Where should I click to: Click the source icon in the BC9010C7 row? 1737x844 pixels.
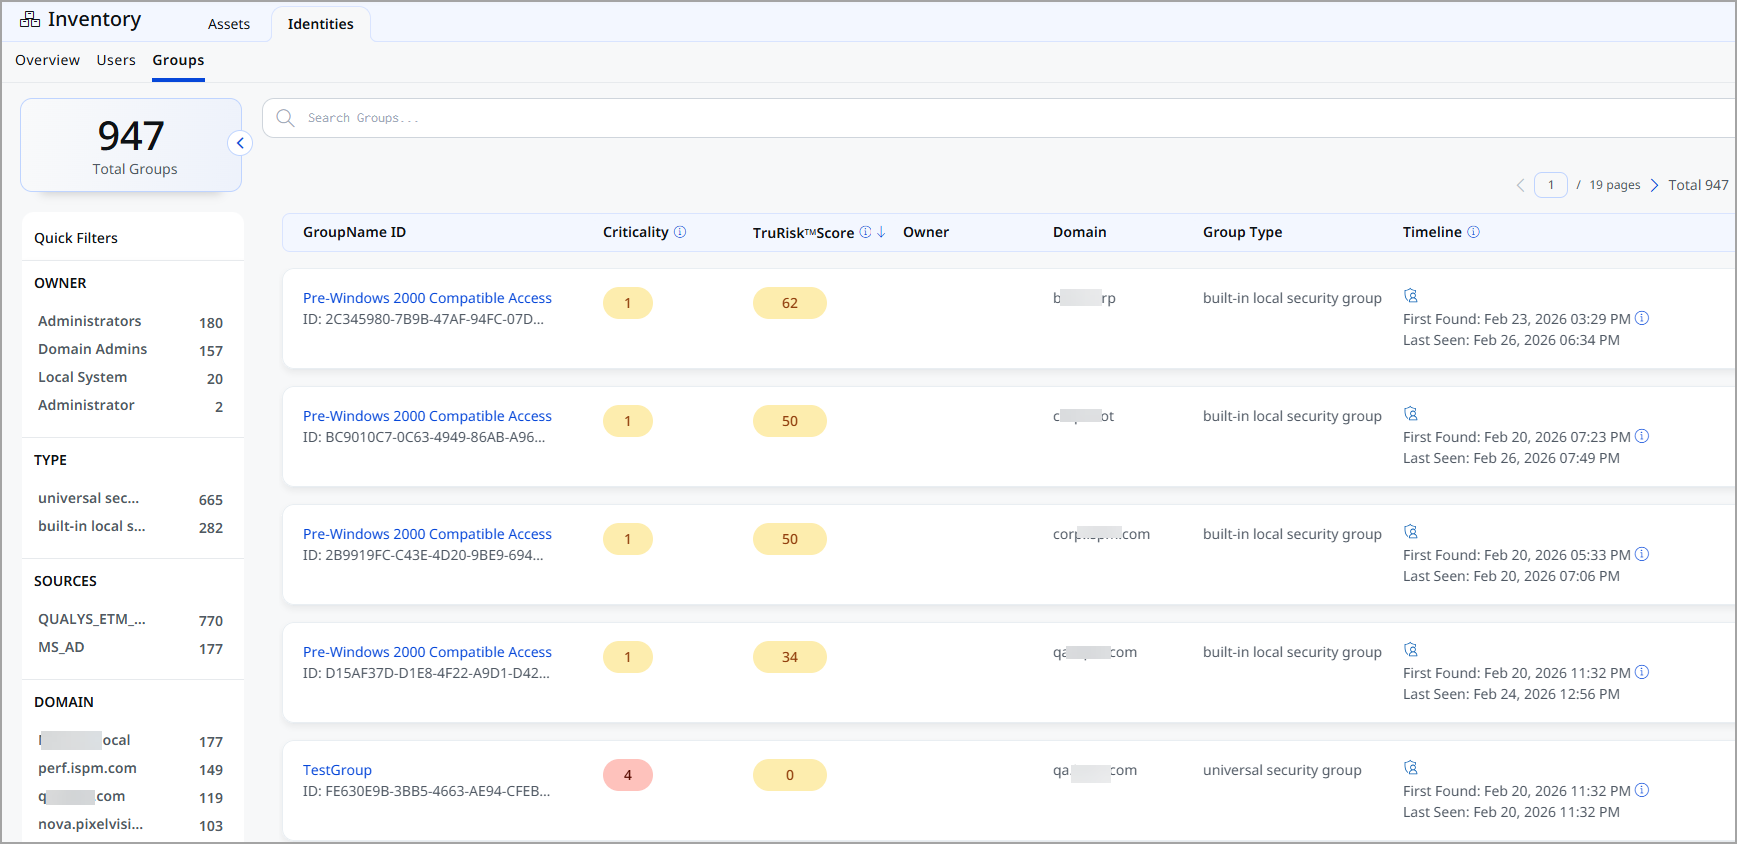[x=1411, y=414]
